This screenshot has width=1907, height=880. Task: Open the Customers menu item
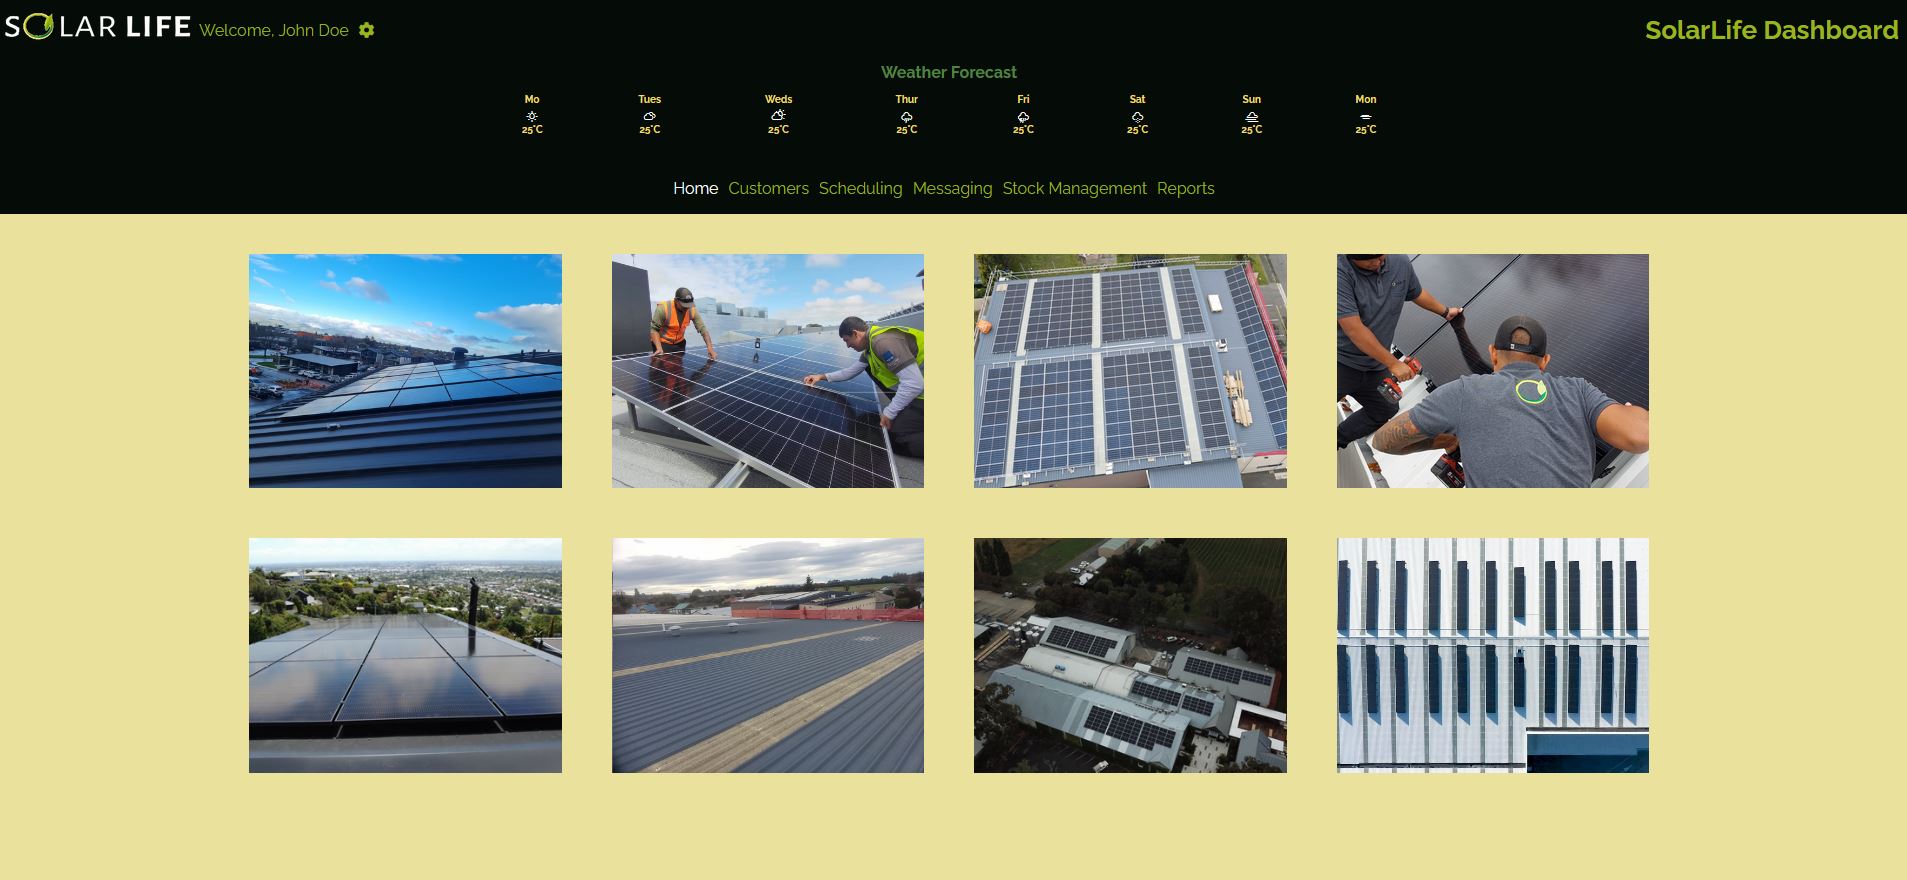pos(768,188)
